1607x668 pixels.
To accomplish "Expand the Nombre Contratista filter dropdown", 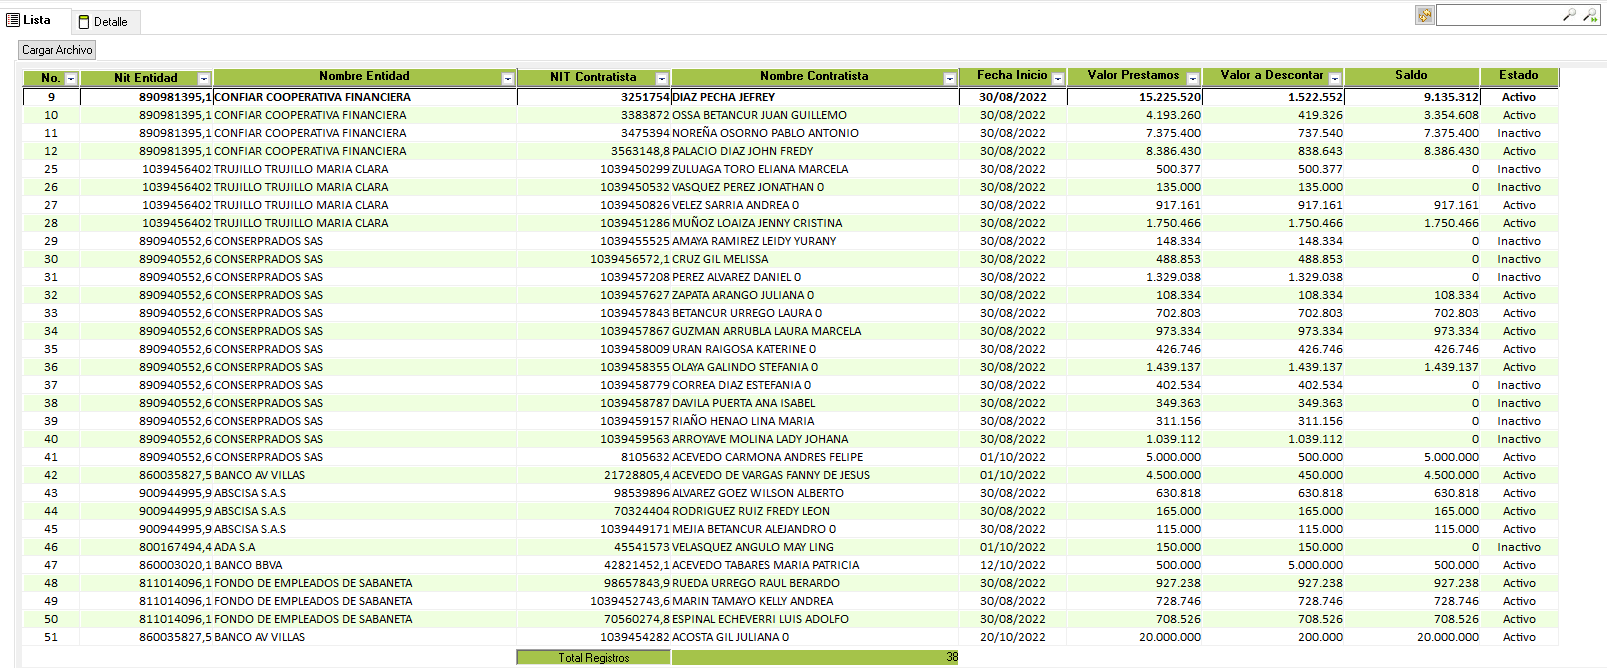I will 949,78.
